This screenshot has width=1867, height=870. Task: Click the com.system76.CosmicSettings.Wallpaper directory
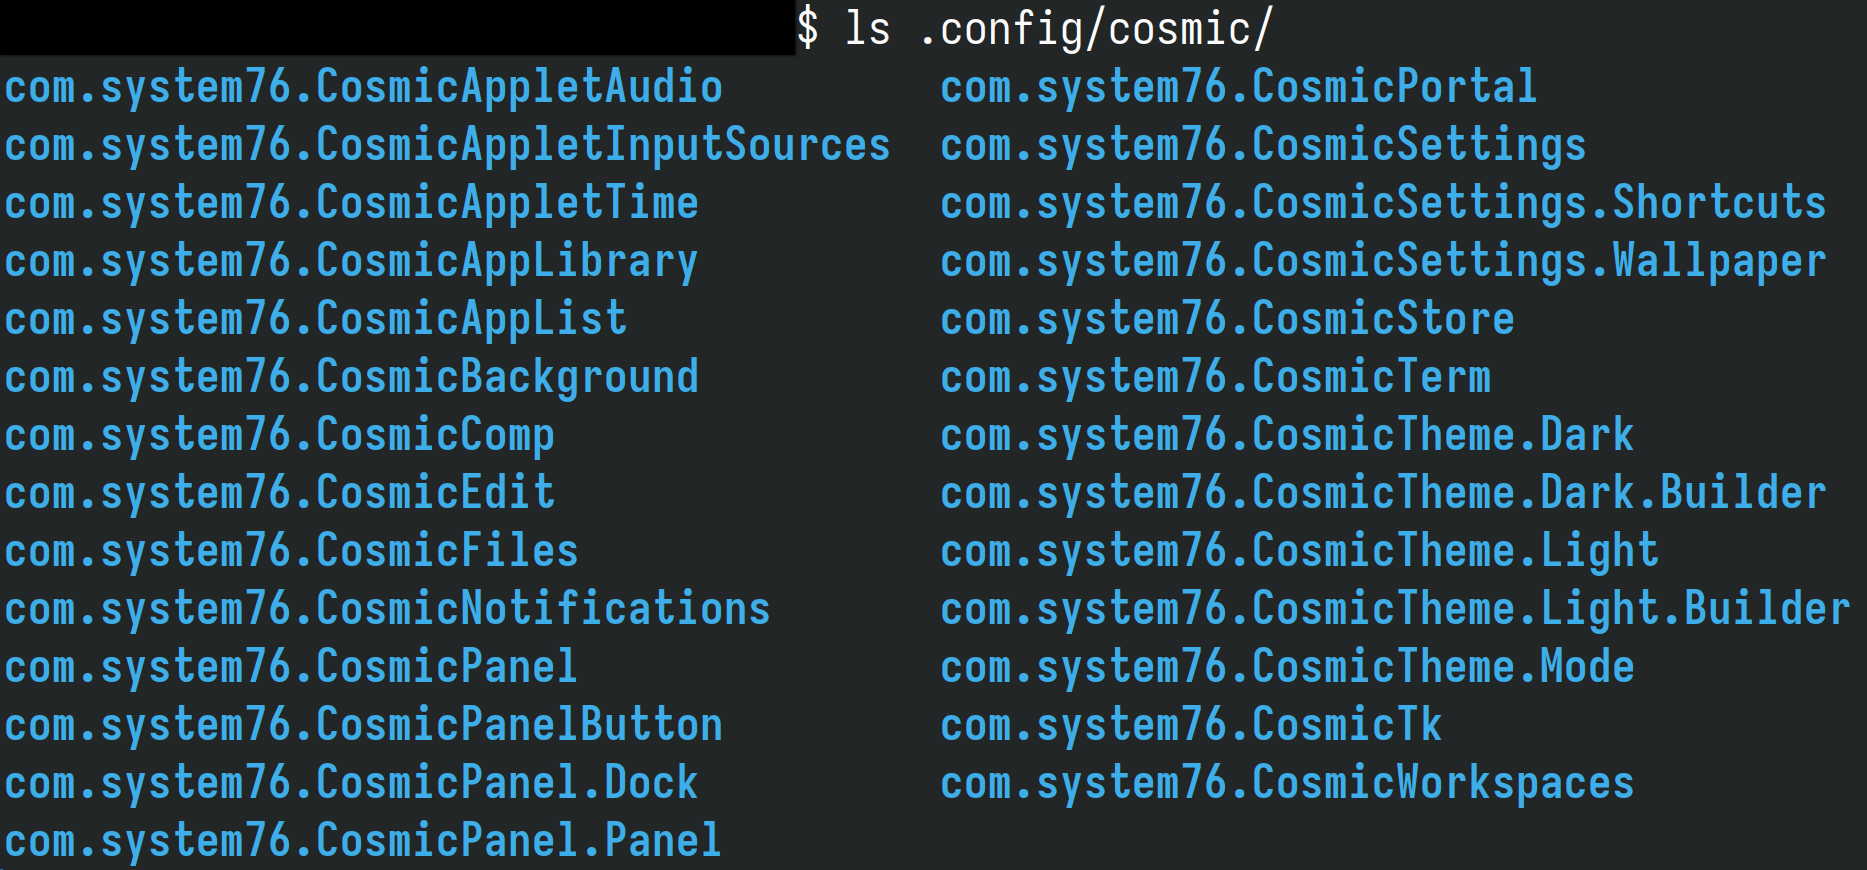tap(1383, 261)
